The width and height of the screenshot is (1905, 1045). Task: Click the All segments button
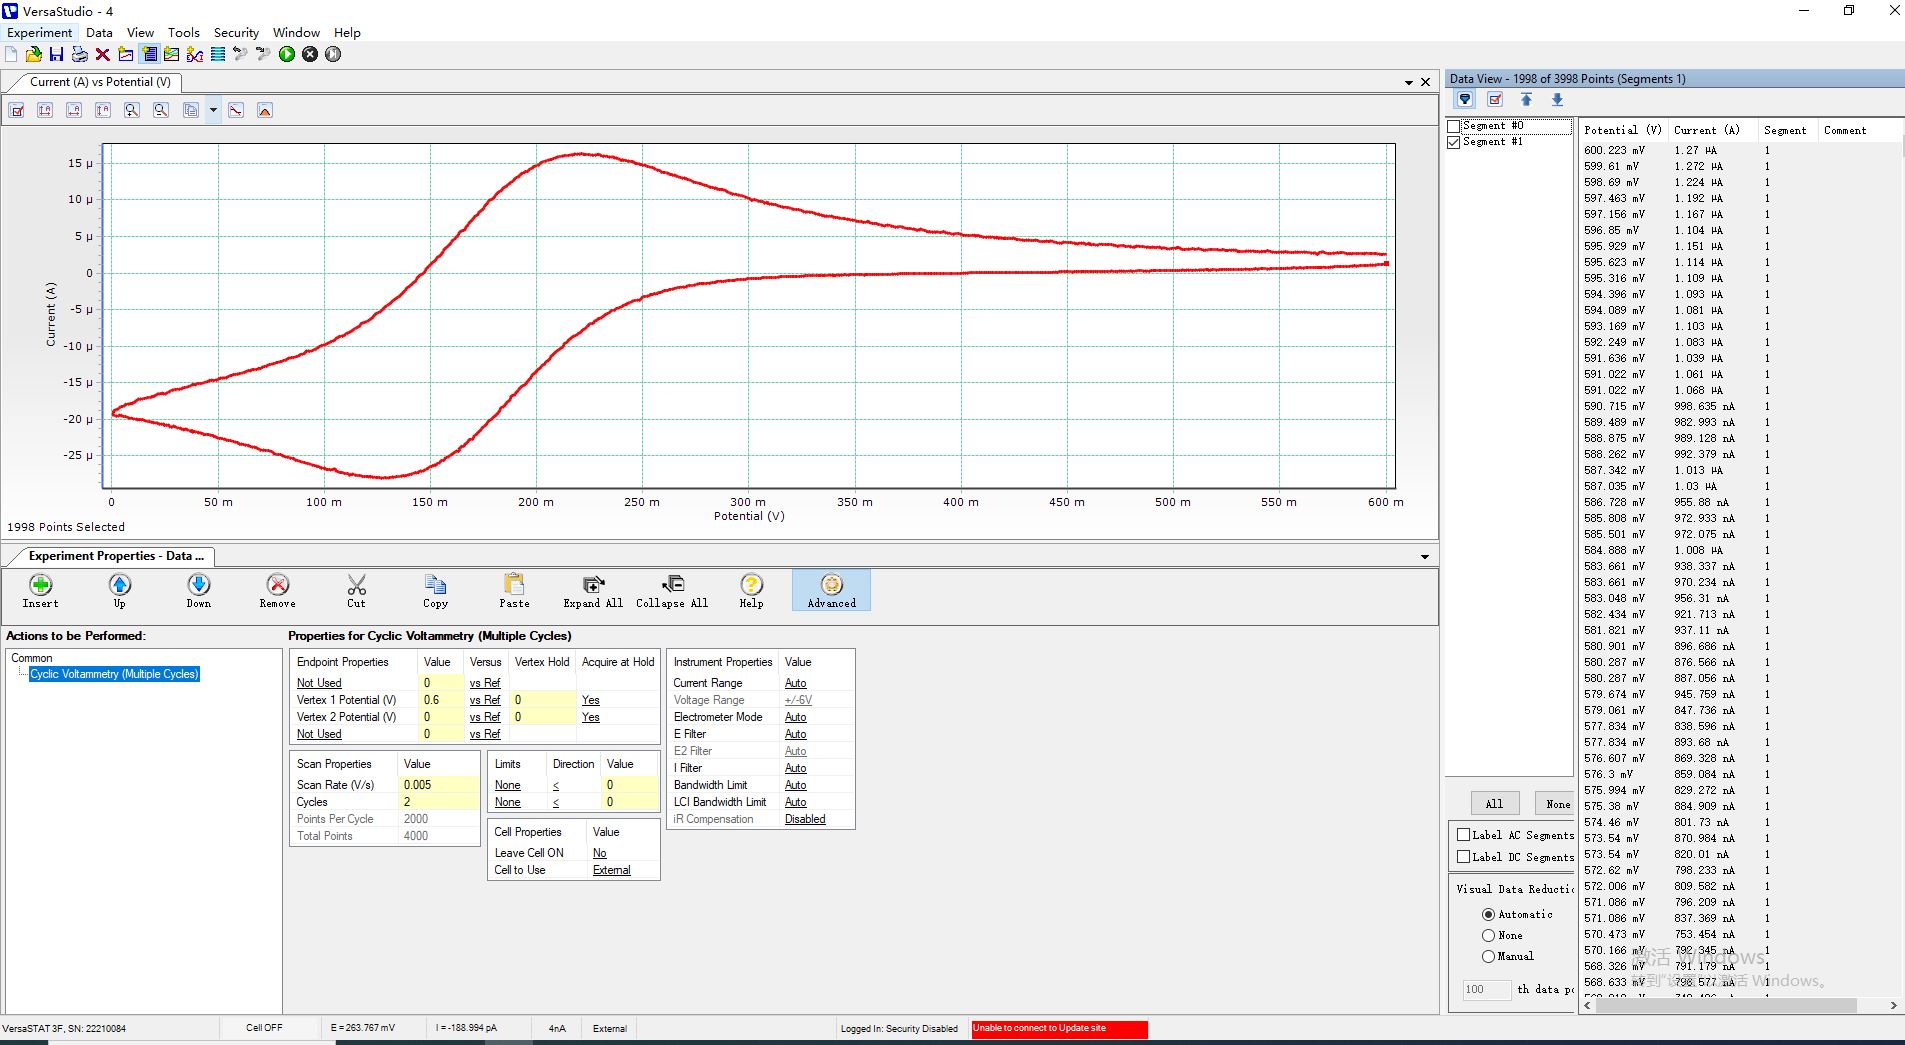click(x=1494, y=803)
